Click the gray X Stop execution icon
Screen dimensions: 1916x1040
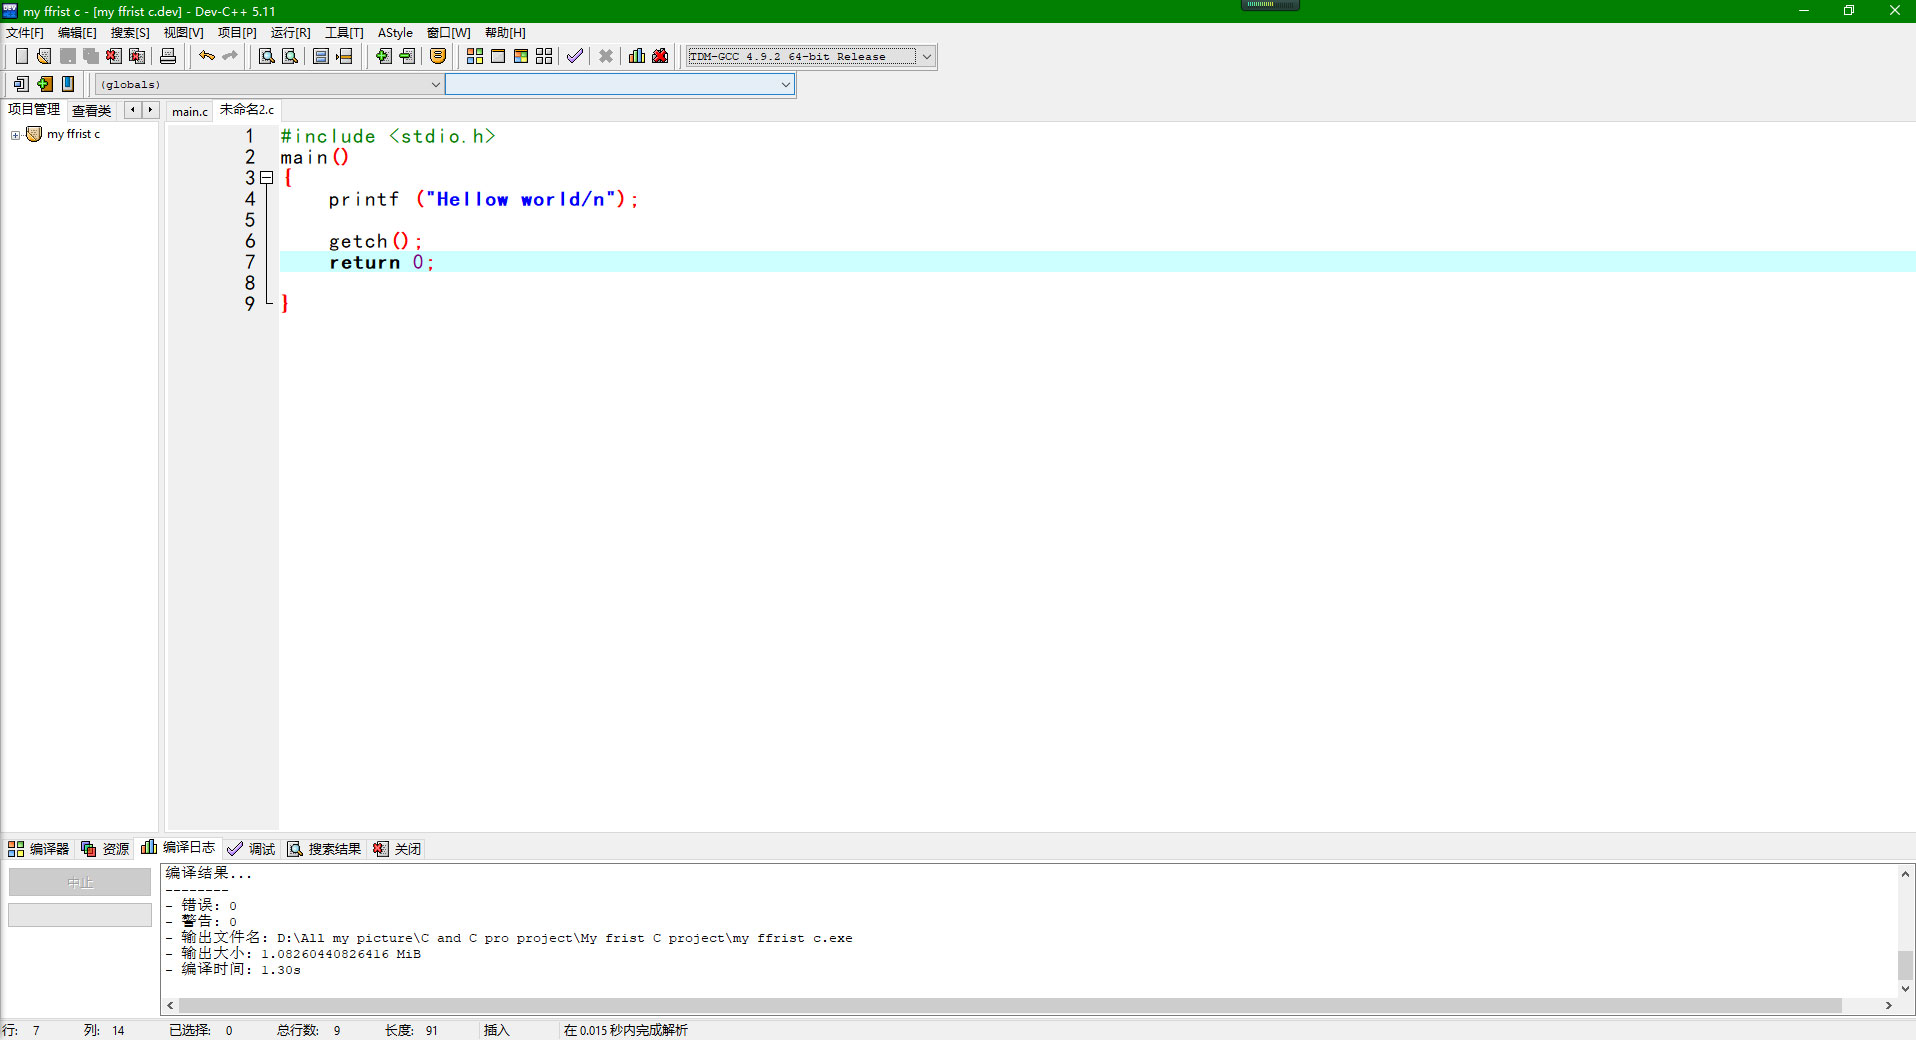[x=606, y=56]
